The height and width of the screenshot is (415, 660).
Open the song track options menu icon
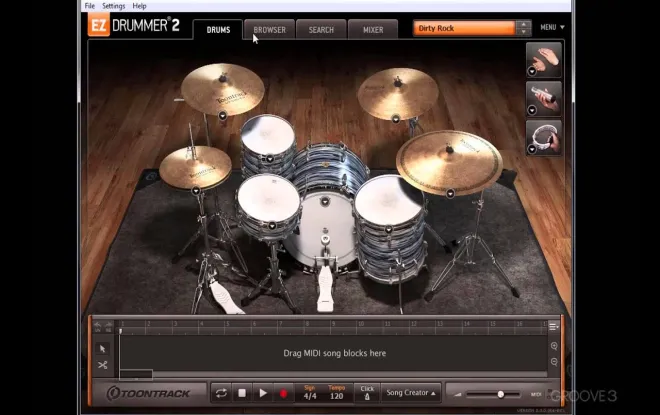click(x=554, y=327)
